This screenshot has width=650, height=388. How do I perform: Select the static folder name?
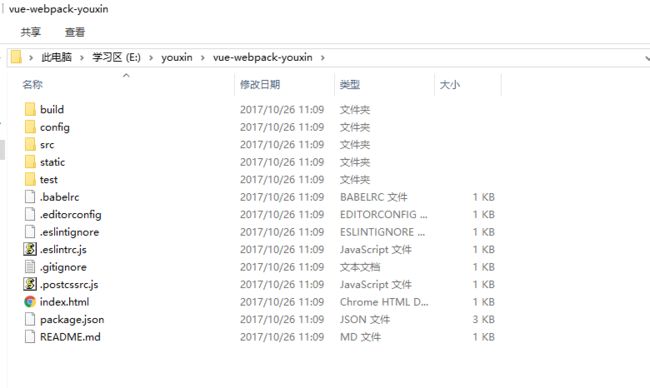52,162
